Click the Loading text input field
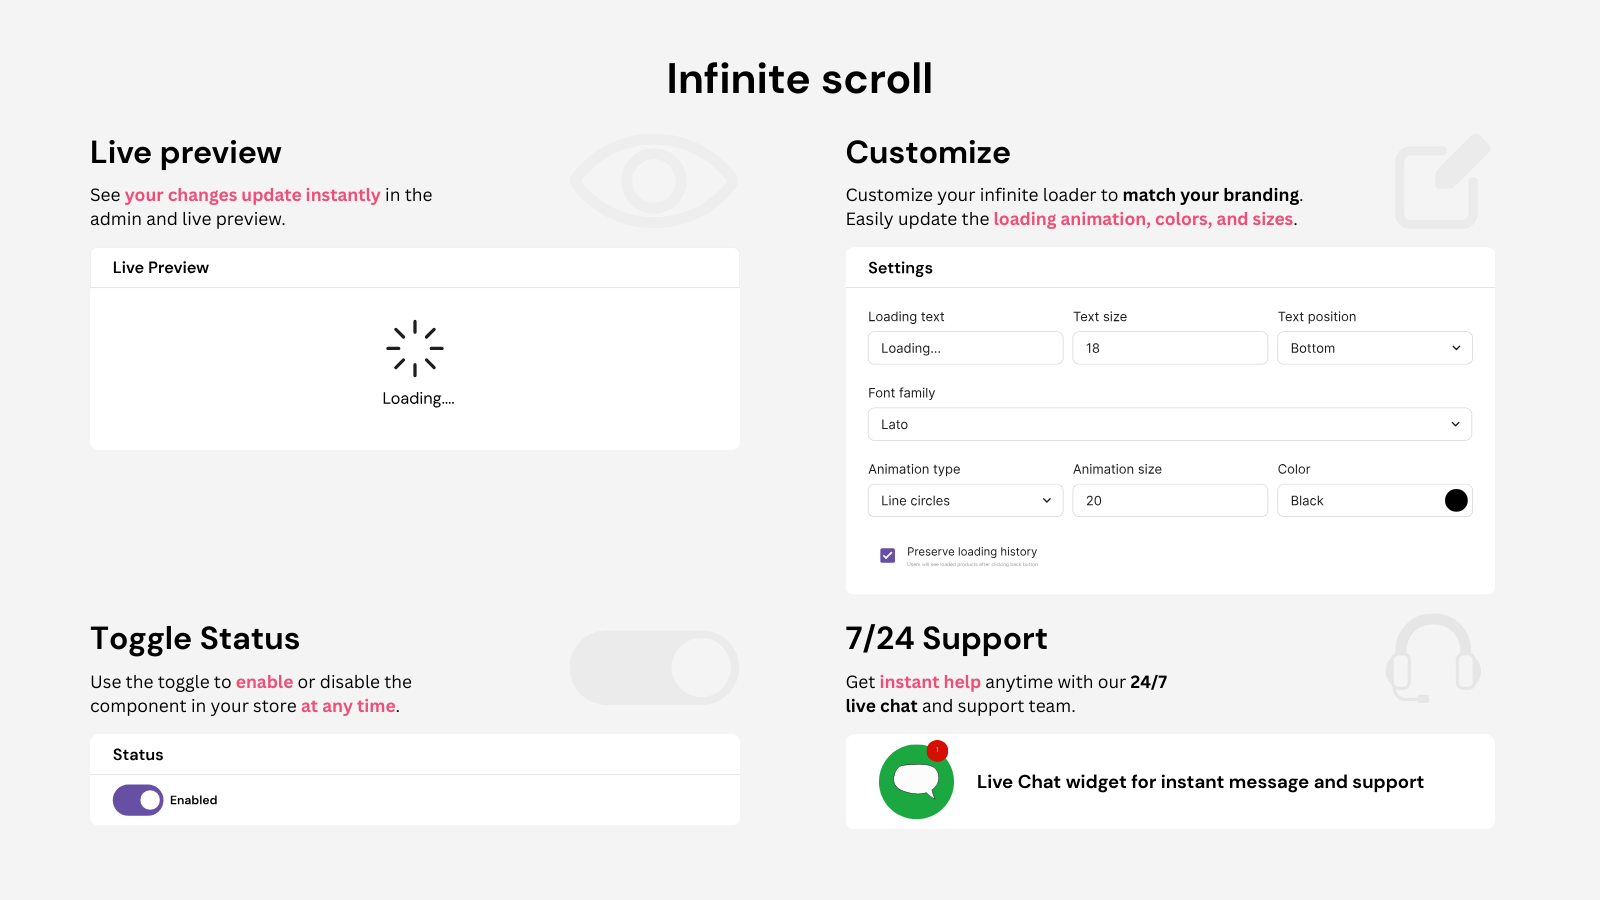The width and height of the screenshot is (1600, 900). [x=965, y=348]
